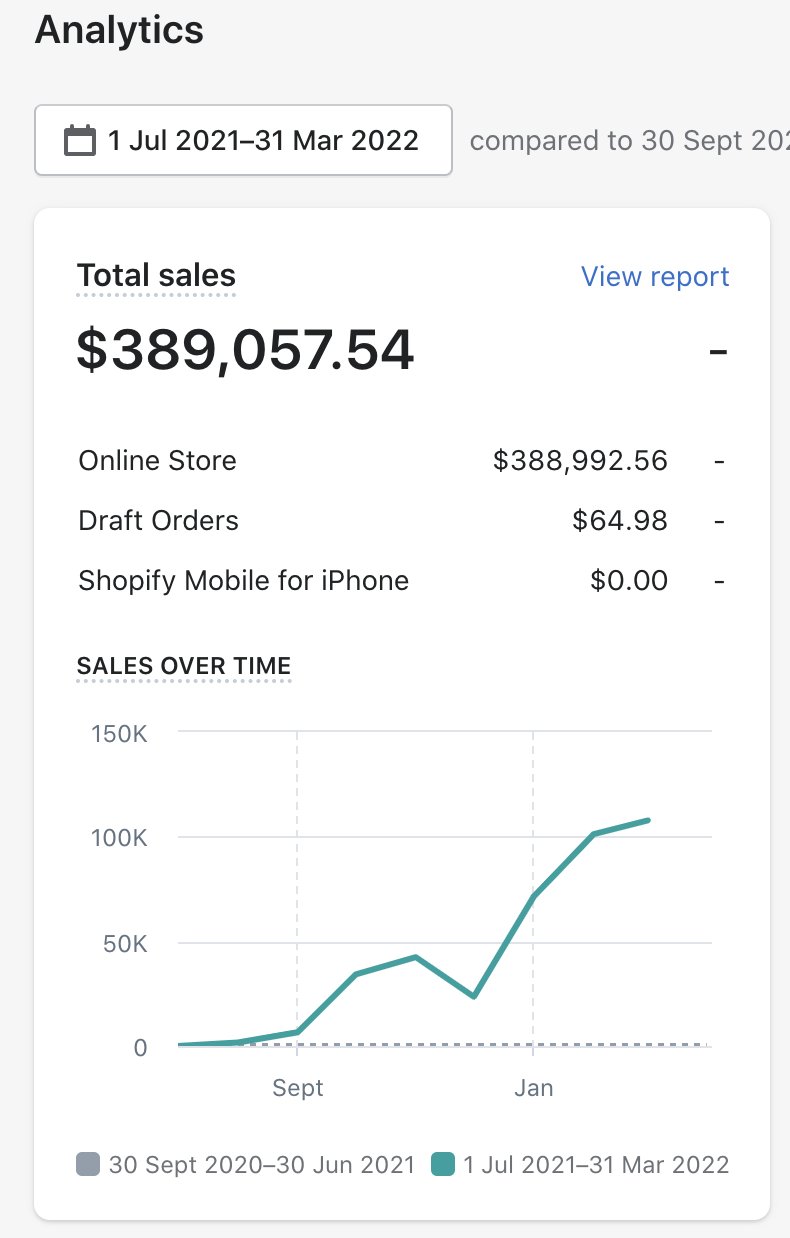Click the grey legend swatch for 2020–2021

click(x=88, y=1164)
